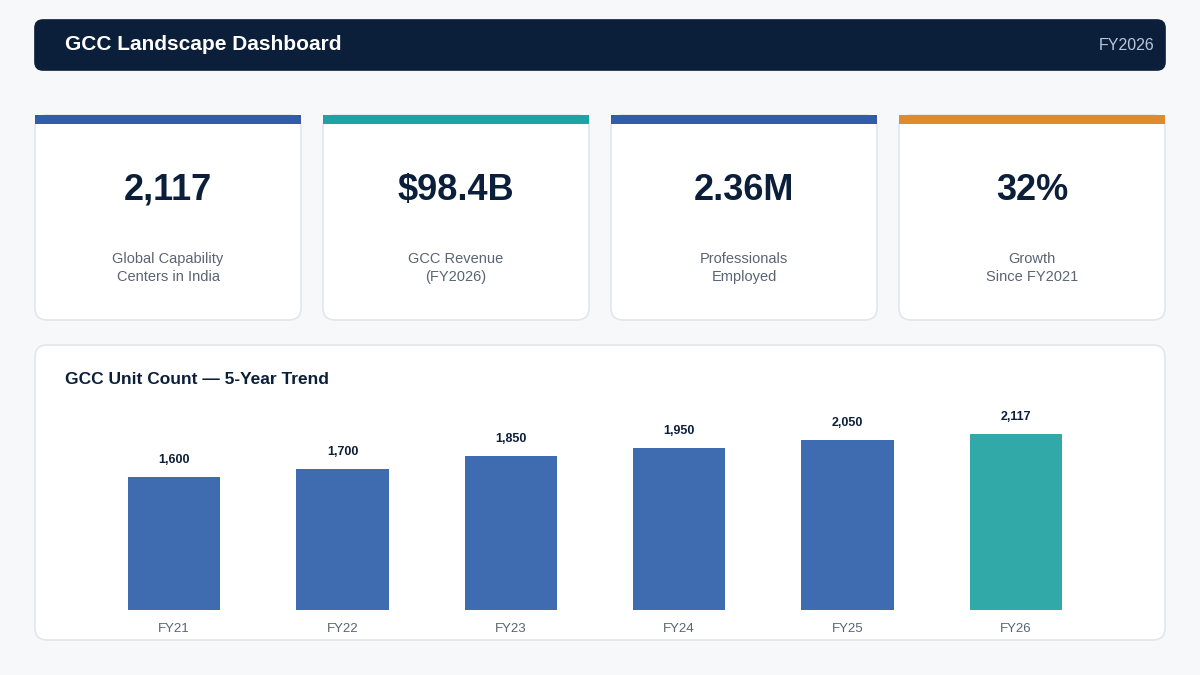1200x675 pixels.
Task: Click the FY26 axis label
Action: (x=1016, y=628)
